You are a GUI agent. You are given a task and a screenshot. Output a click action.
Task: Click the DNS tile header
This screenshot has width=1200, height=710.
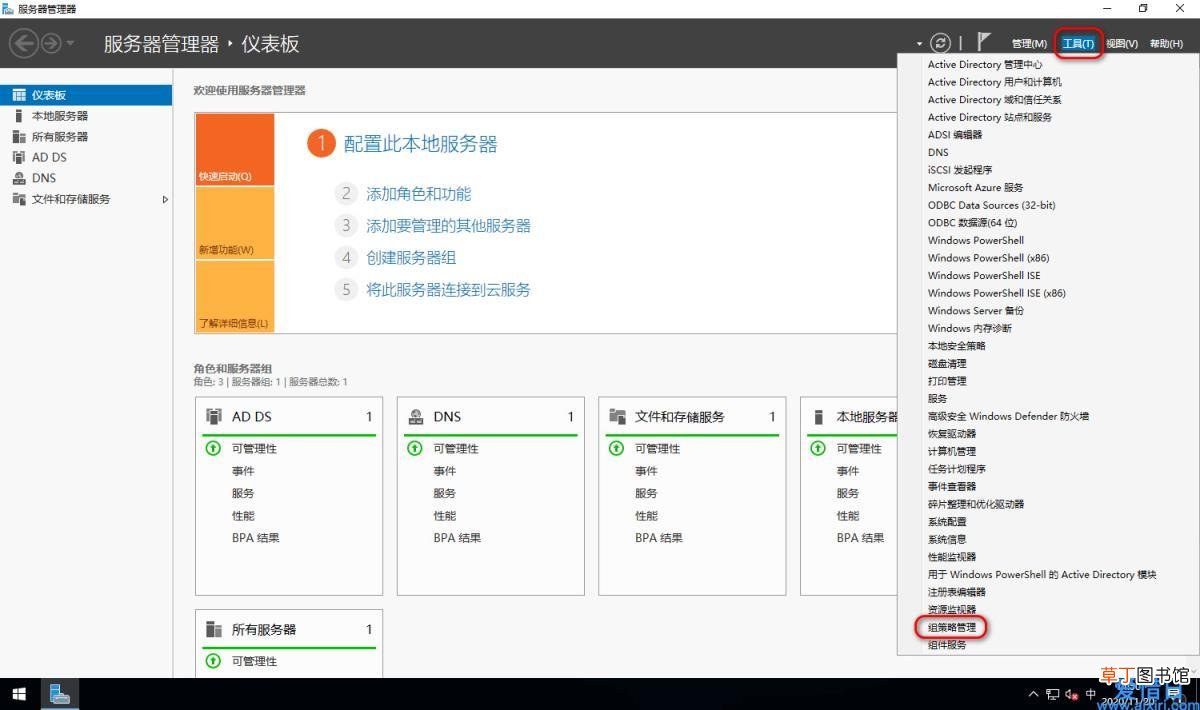[x=490, y=416]
